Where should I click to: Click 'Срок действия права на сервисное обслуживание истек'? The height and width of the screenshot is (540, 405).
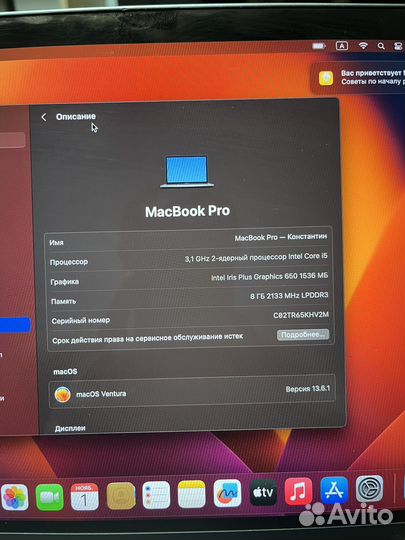click(x=147, y=339)
